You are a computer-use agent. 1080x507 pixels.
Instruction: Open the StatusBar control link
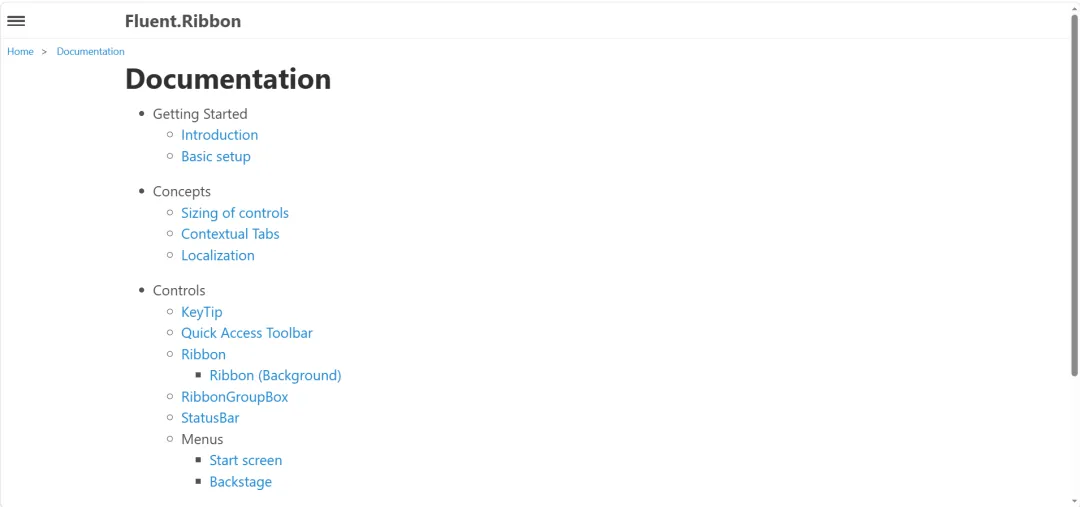pyautogui.click(x=210, y=418)
